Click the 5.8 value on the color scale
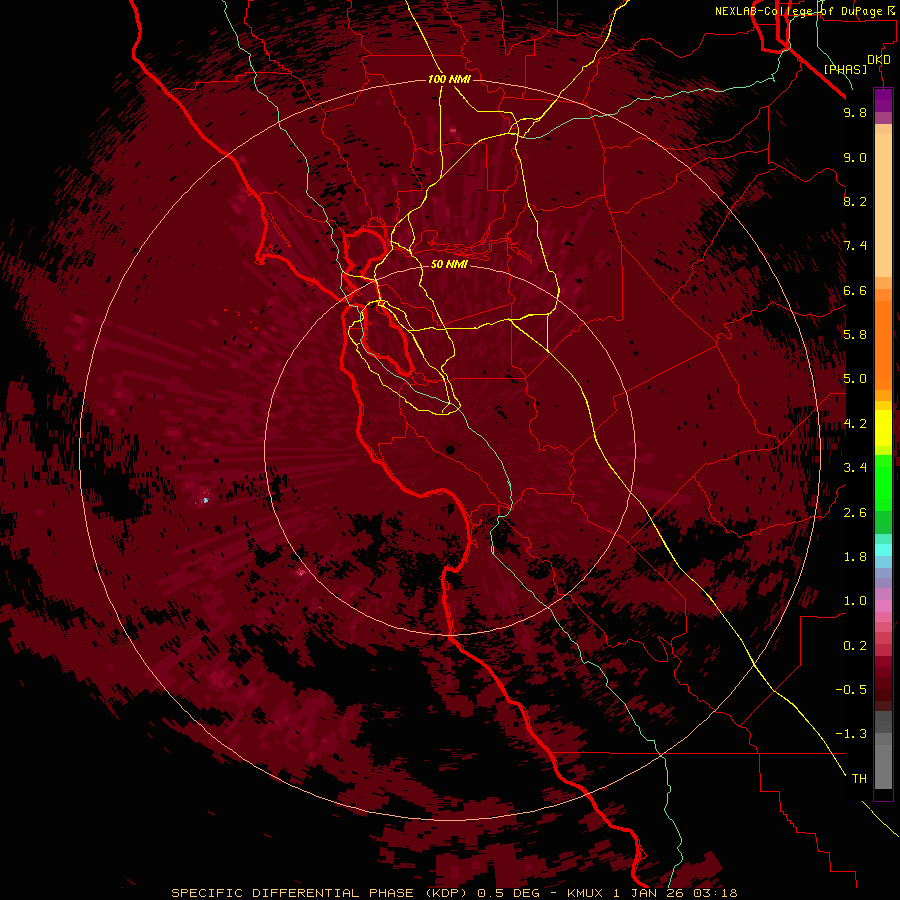The image size is (900, 900). (x=855, y=335)
